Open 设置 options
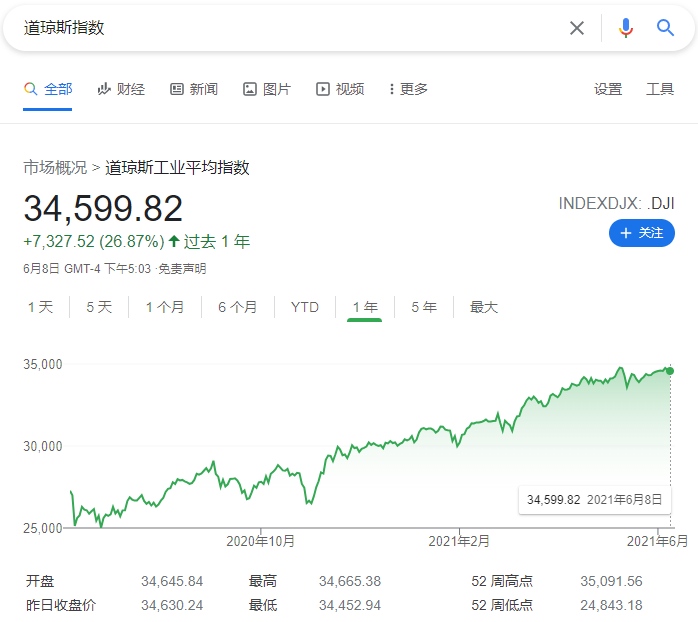This screenshot has height=622, width=698. point(608,89)
